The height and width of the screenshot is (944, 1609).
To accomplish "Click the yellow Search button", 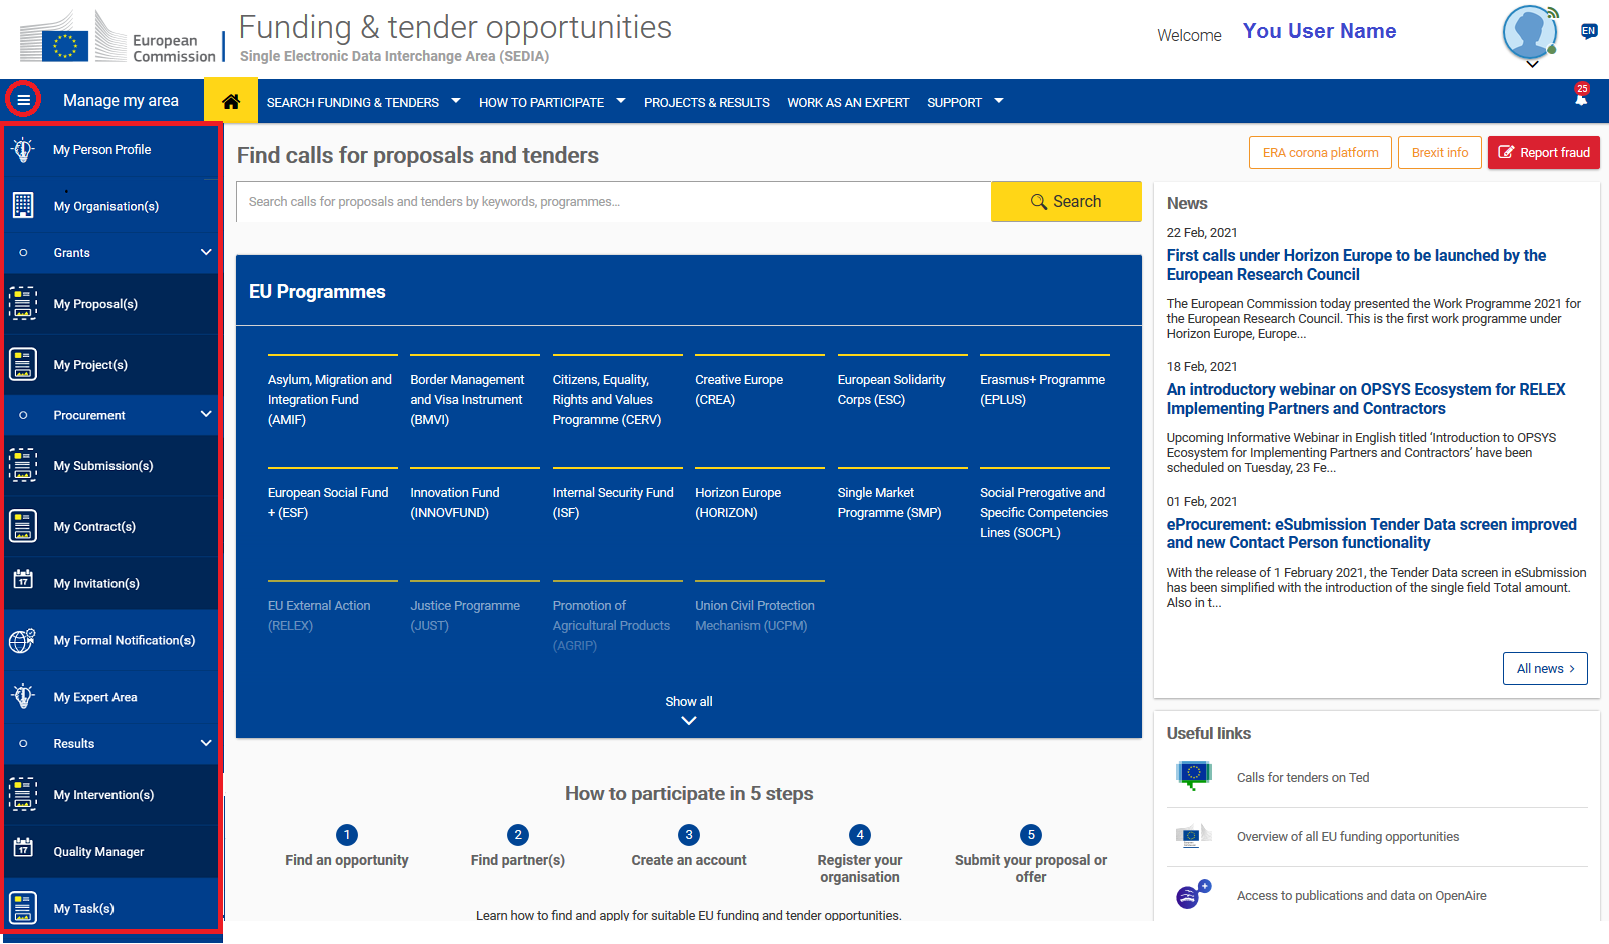I will pyautogui.click(x=1066, y=201).
